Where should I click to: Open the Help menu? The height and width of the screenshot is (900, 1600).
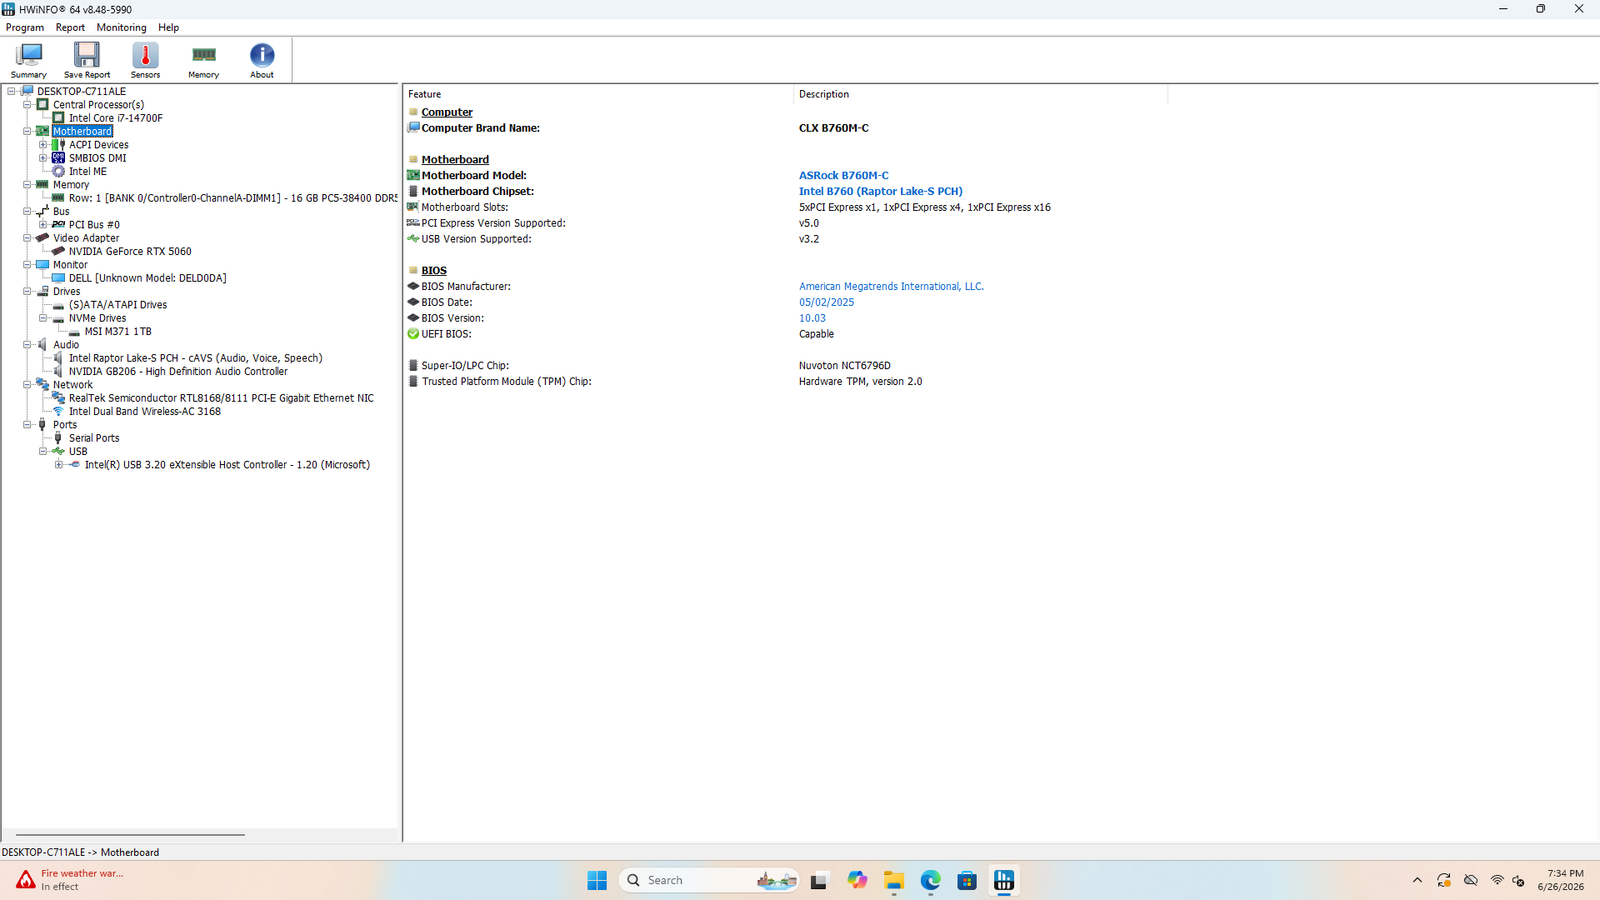(169, 28)
